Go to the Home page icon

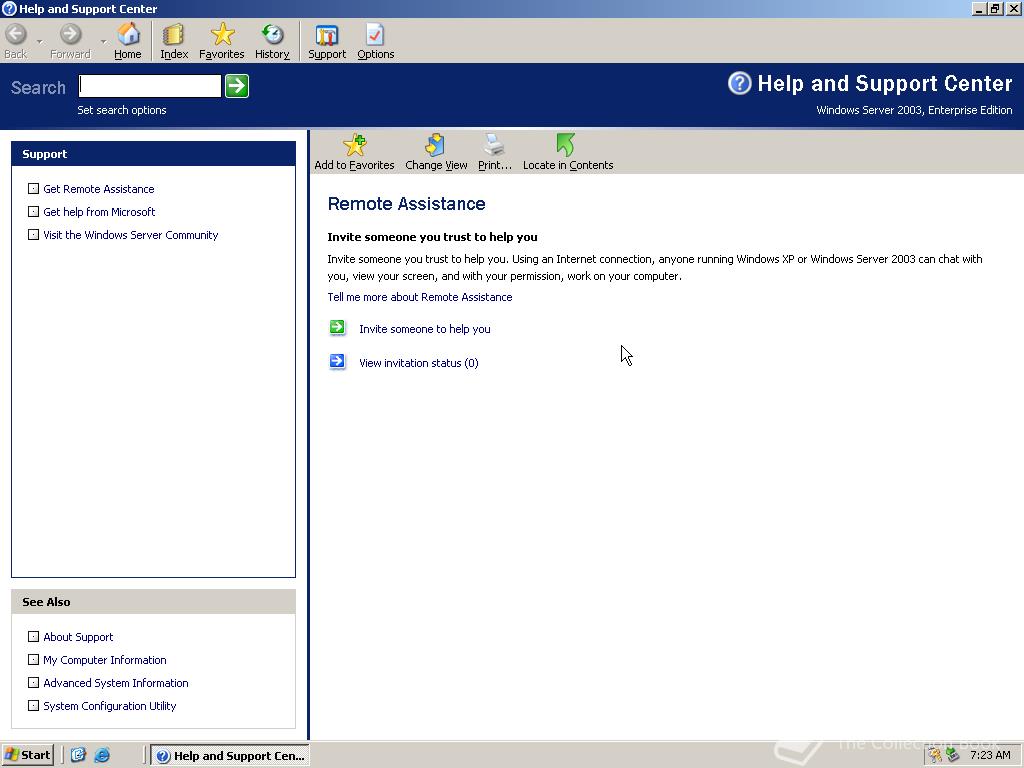point(127,40)
